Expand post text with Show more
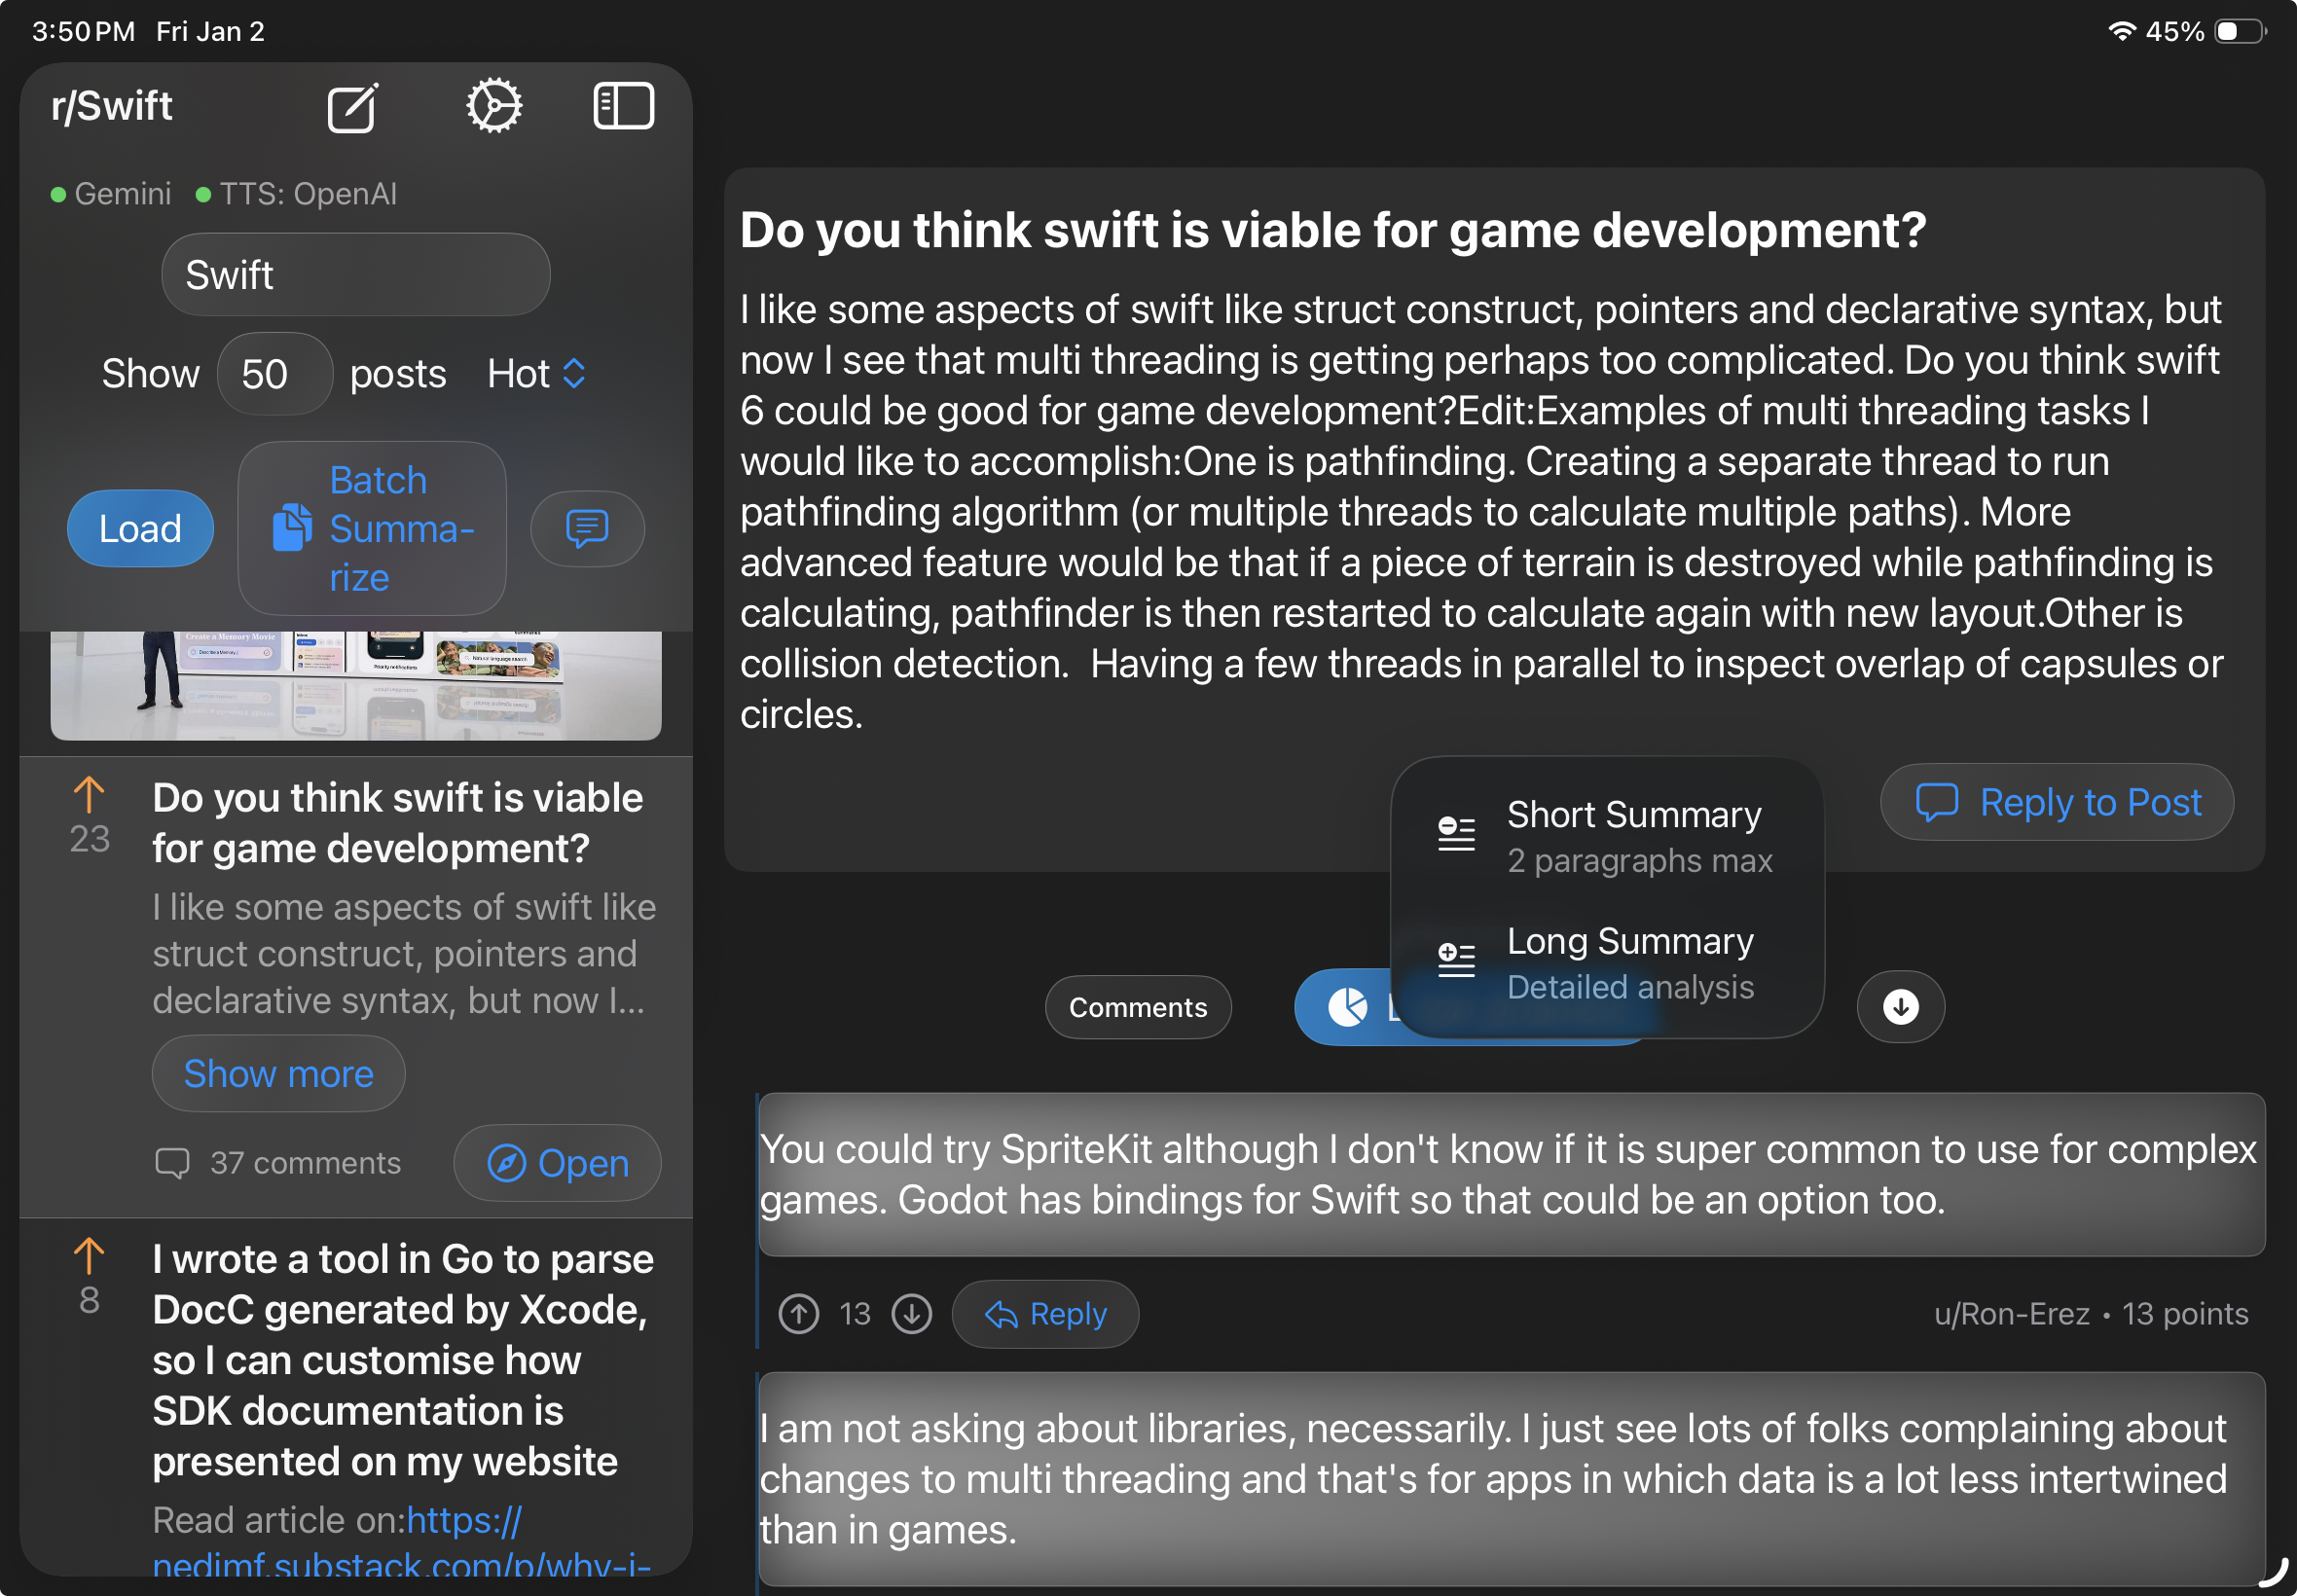The image size is (2297, 1596). coord(278,1073)
